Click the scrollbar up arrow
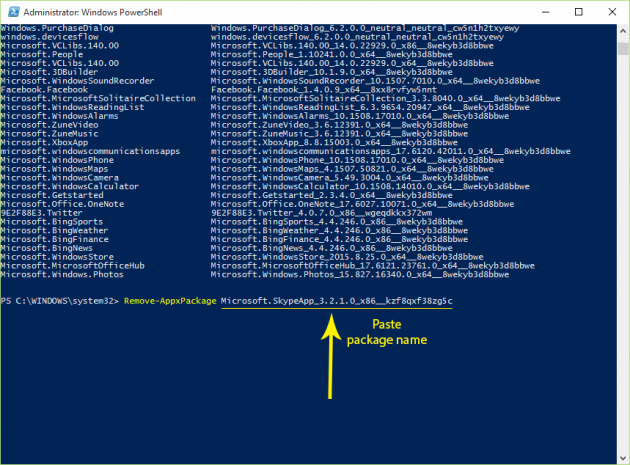Image resolution: width=630 pixels, height=465 pixels. pyautogui.click(x=623, y=31)
